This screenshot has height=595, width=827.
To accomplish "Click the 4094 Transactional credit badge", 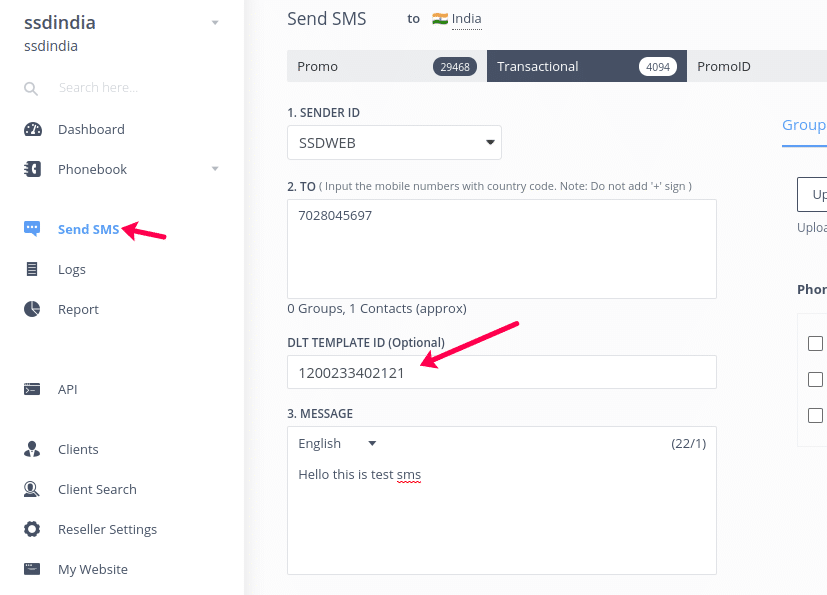I will [x=658, y=67].
